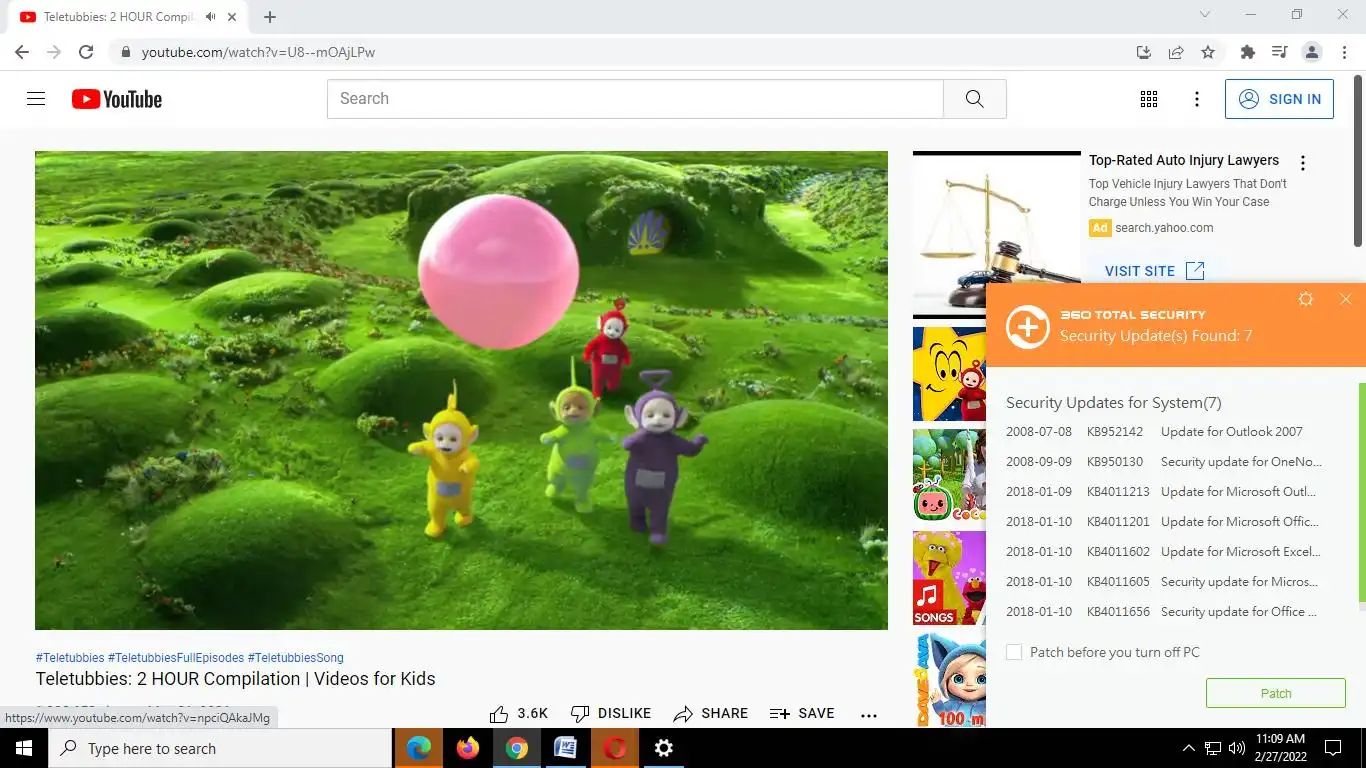Image resolution: width=1366 pixels, height=768 pixels.
Task: Click the green Patch button
Action: point(1276,693)
